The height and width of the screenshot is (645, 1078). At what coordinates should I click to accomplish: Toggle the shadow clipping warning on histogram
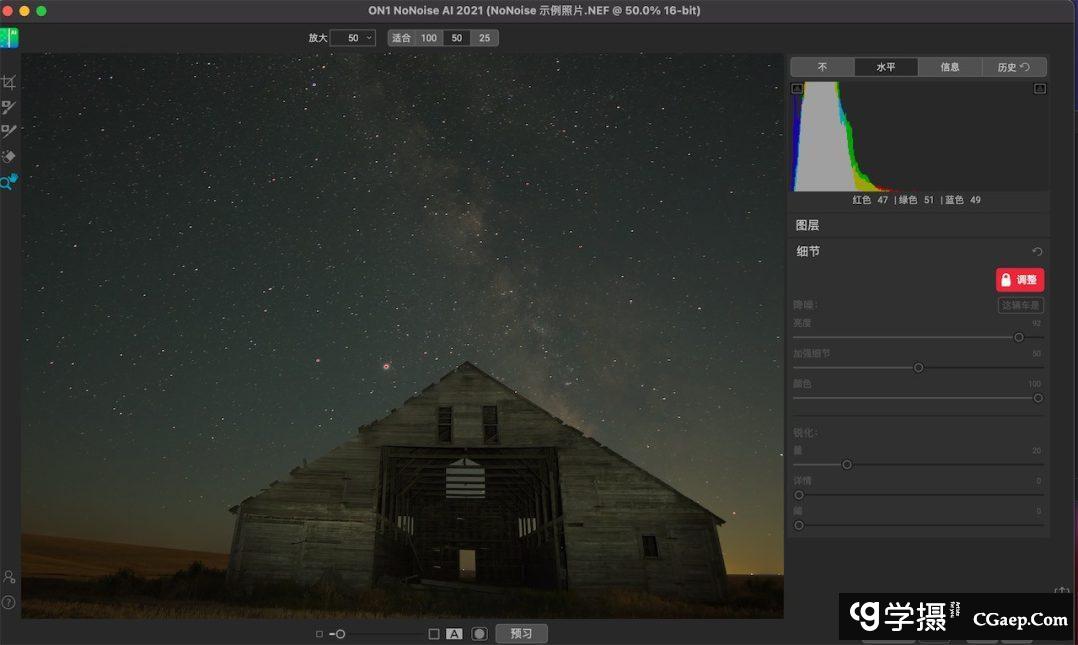point(797,88)
